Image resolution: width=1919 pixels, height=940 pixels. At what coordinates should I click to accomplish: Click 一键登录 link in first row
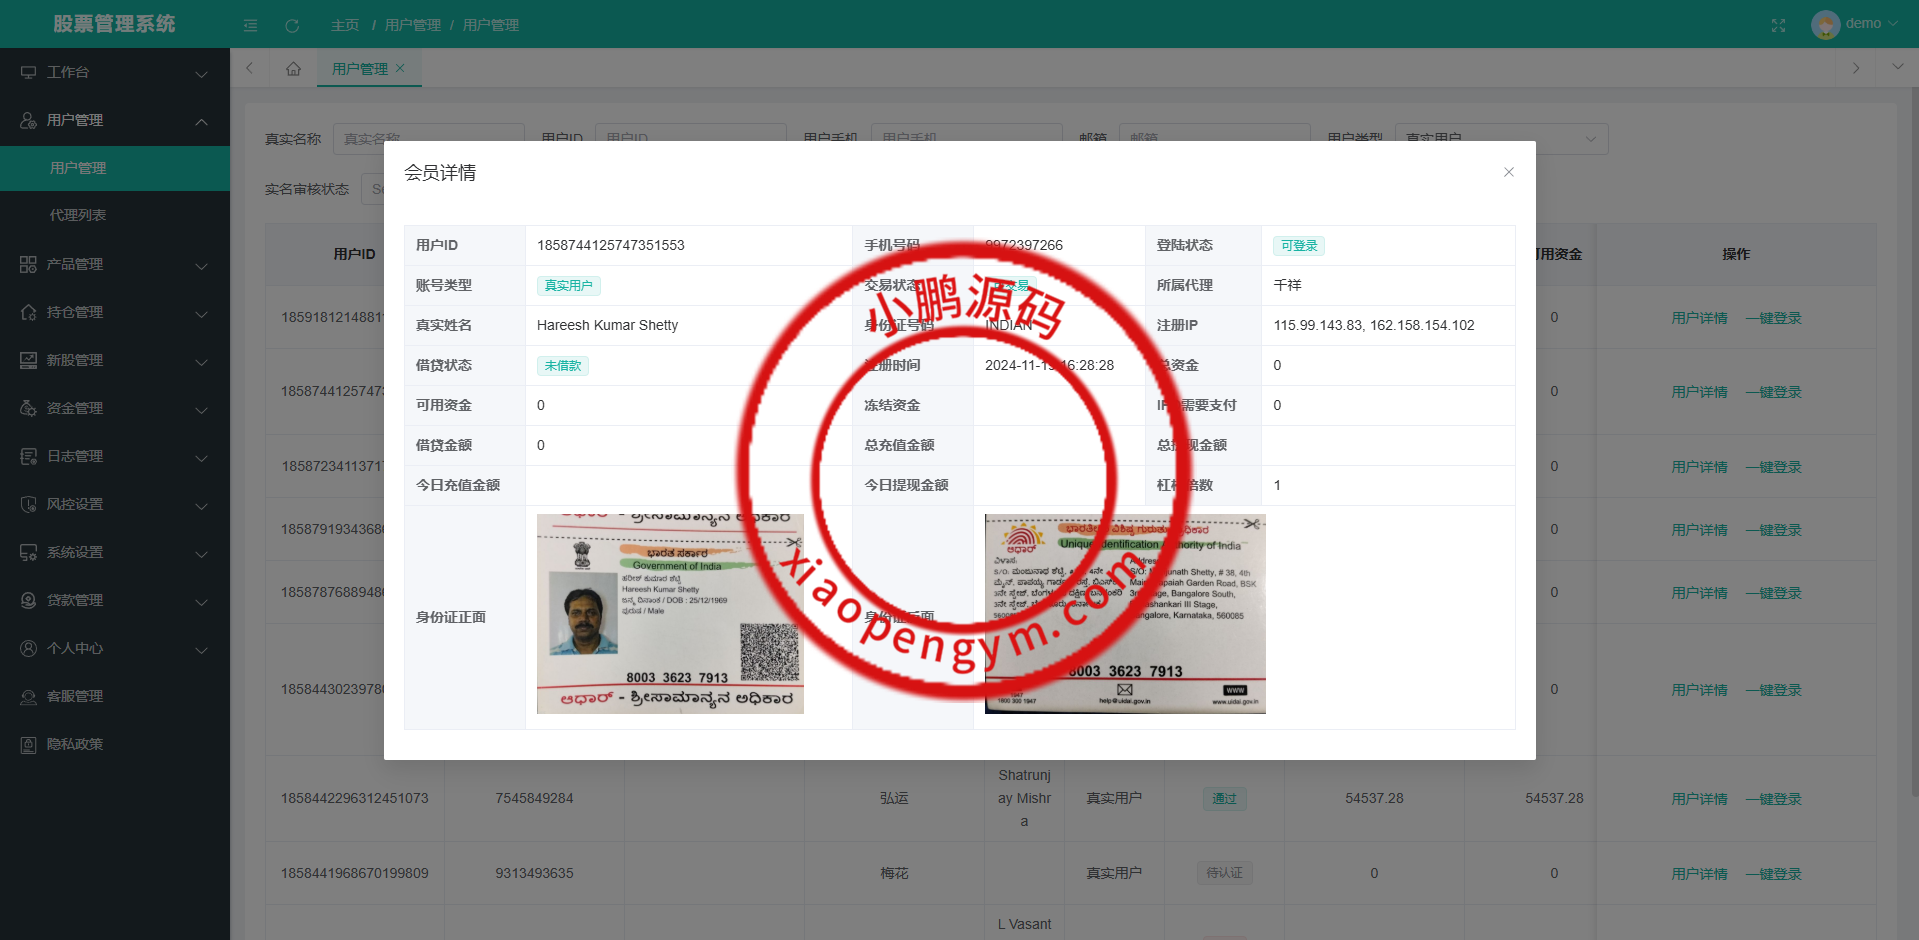[1773, 318]
